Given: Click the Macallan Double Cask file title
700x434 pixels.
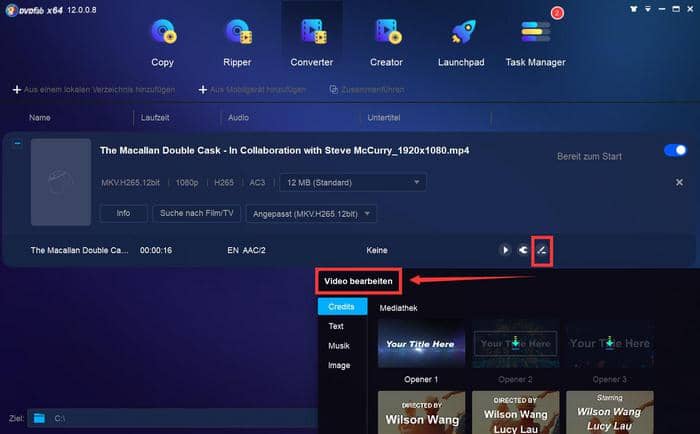Looking at the screenshot, I should 284,150.
